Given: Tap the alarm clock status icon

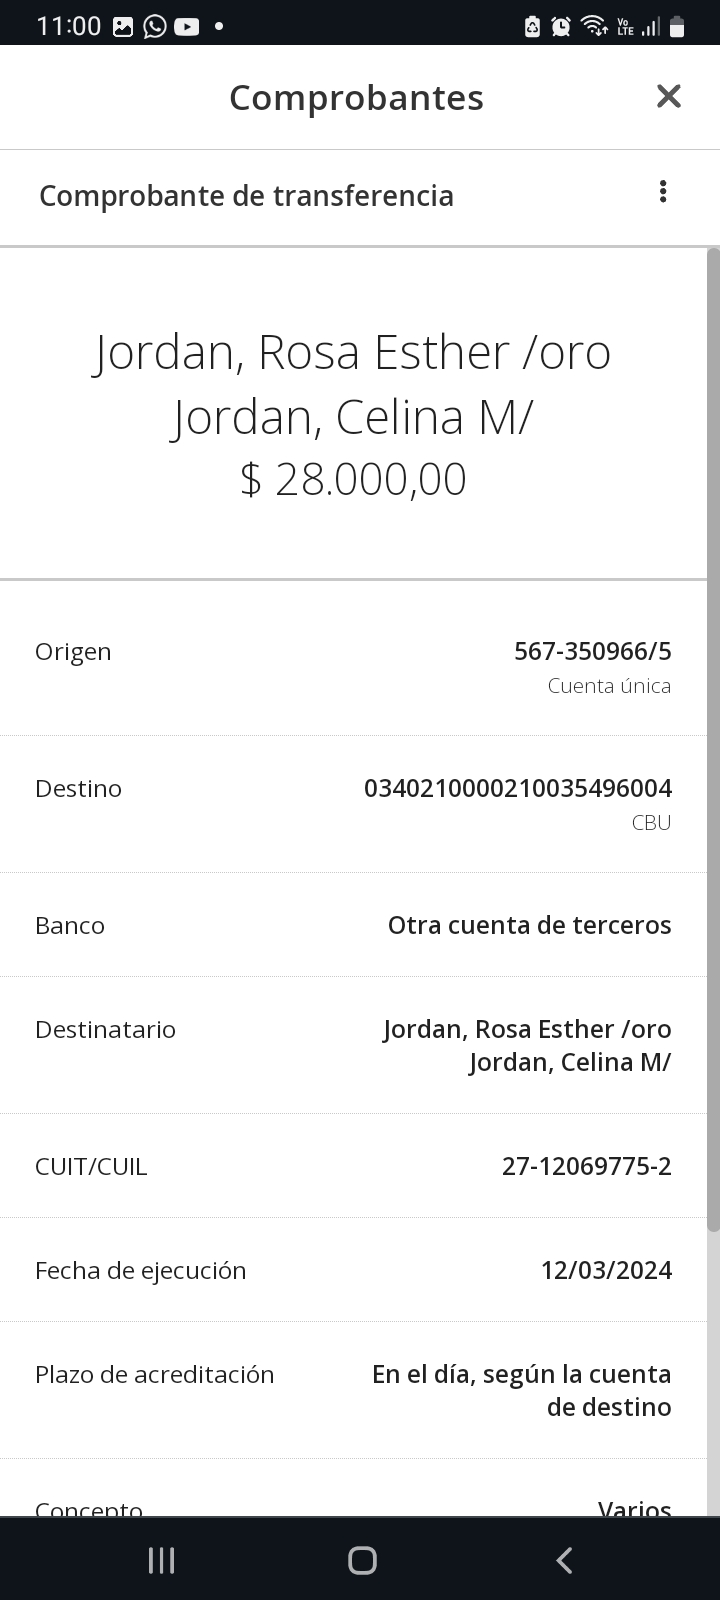Looking at the screenshot, I should pyautogui.click(x=561, y=27).
